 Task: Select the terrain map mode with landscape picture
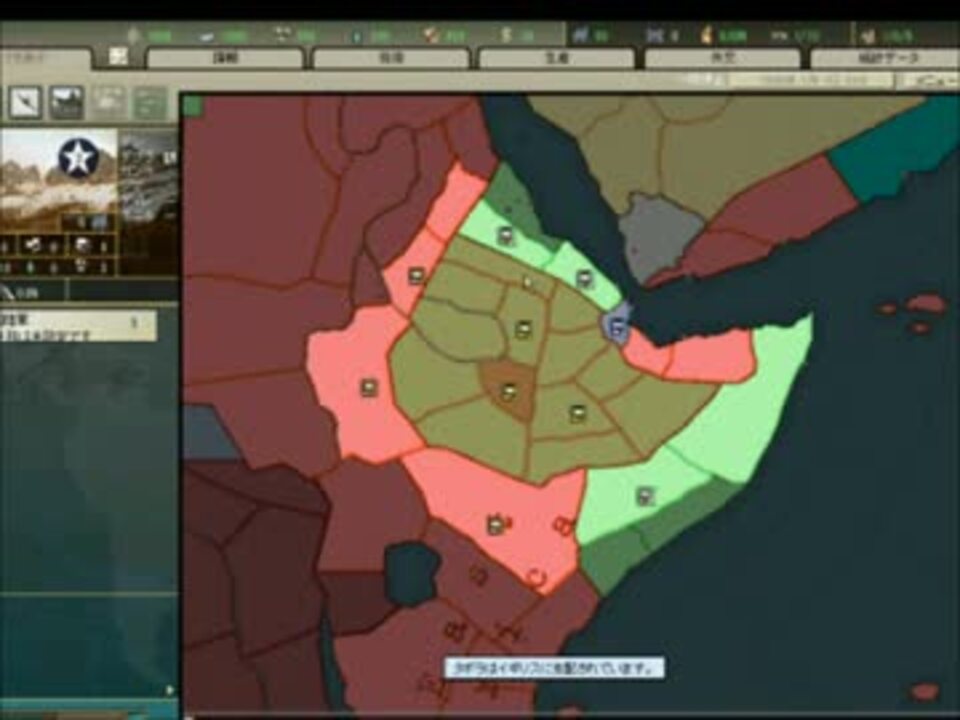pyautogui.click(x=67, y=102)
